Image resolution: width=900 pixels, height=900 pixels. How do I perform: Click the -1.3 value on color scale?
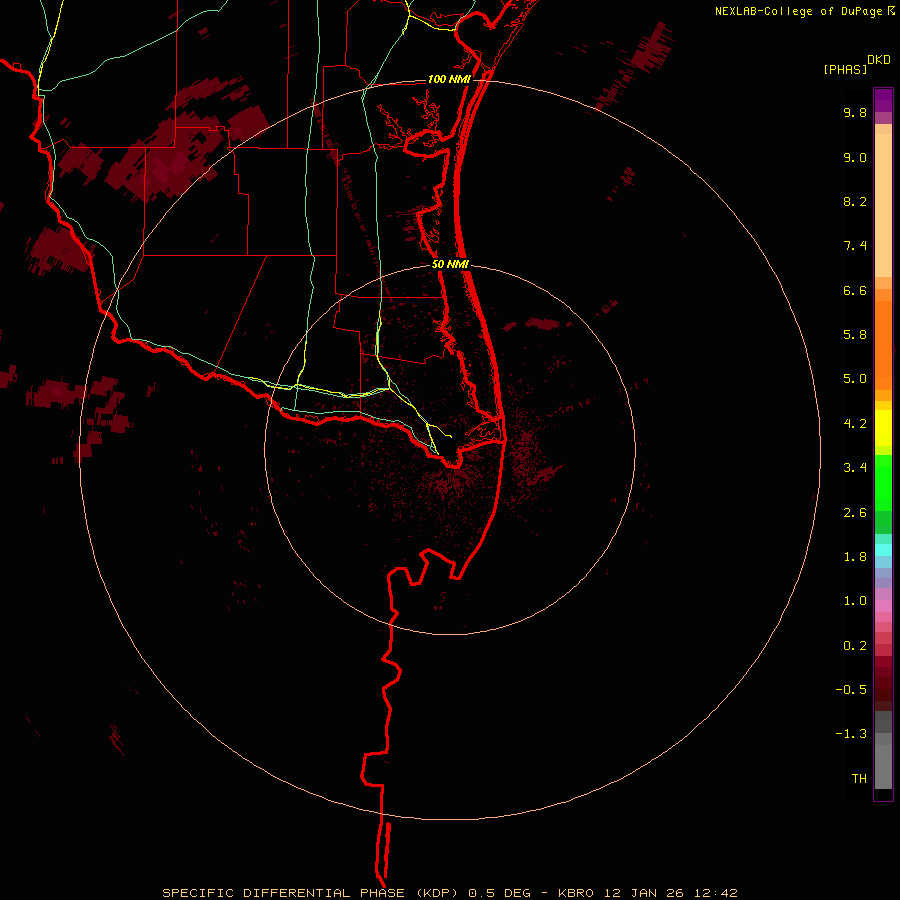tap(851, 734)
